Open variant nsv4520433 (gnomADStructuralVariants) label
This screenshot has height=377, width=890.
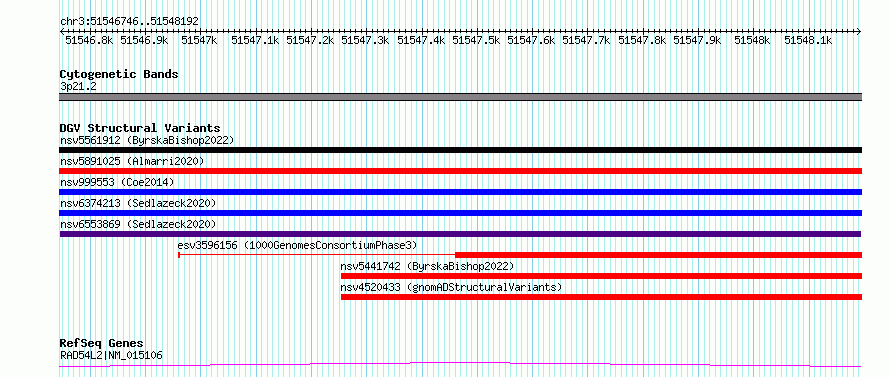(x=451, y=287)
